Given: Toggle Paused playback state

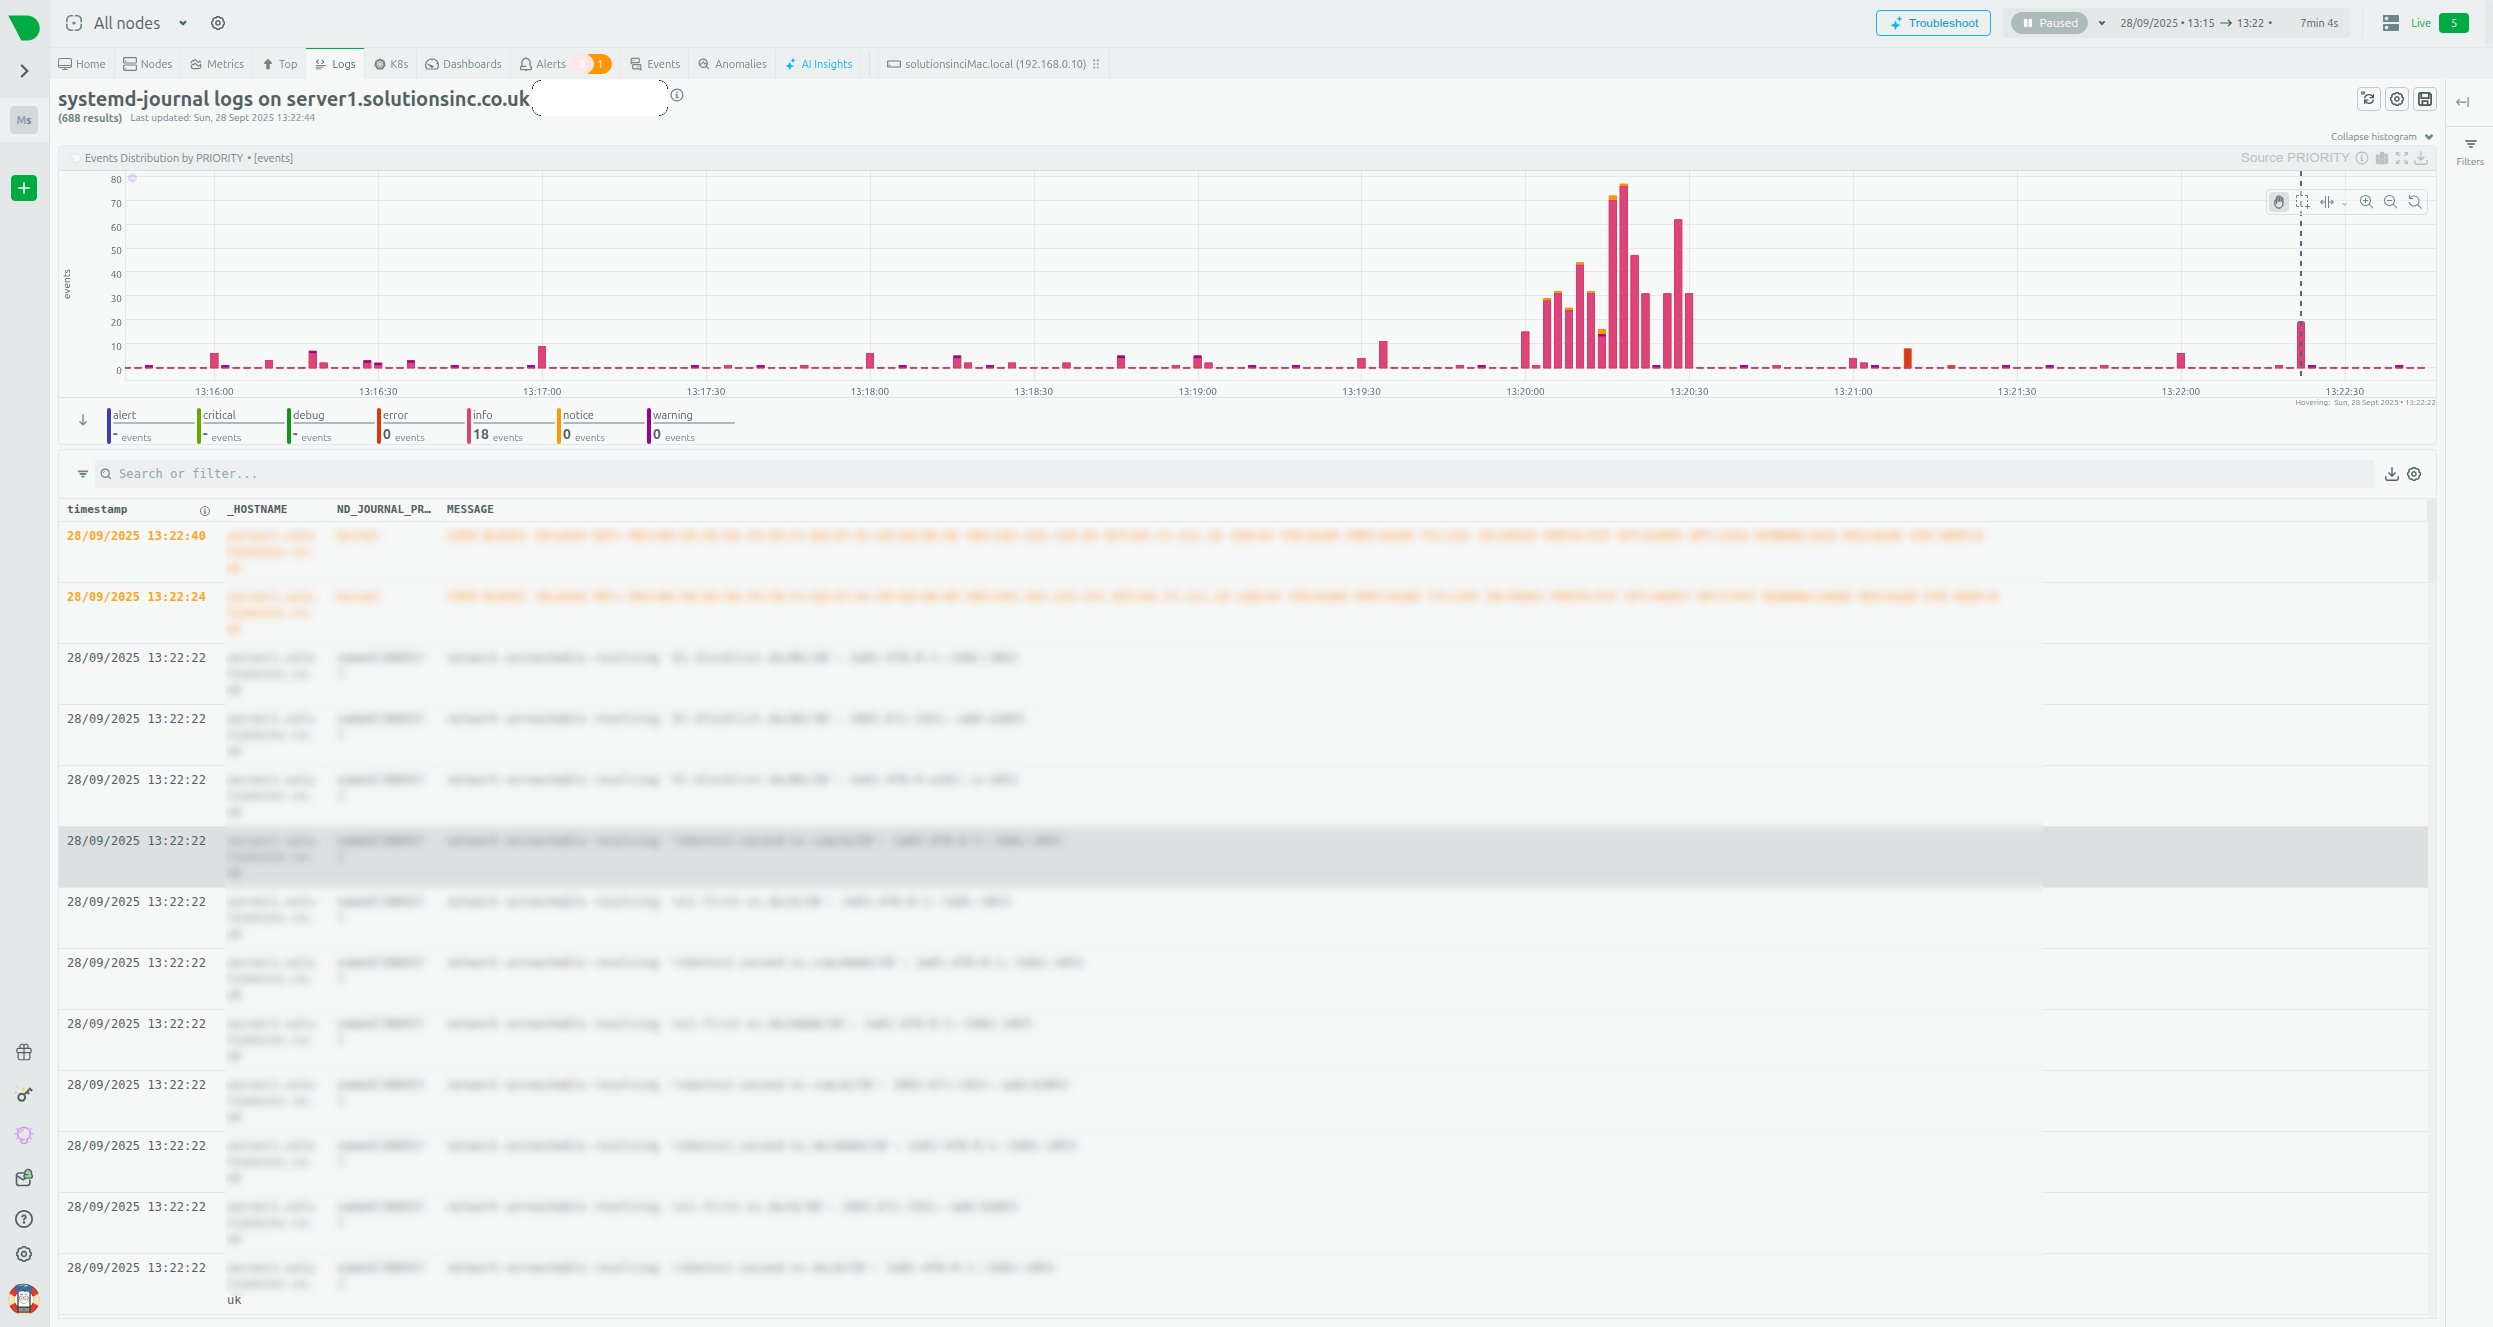Looking at the screenshot, I should (2049, 23).
